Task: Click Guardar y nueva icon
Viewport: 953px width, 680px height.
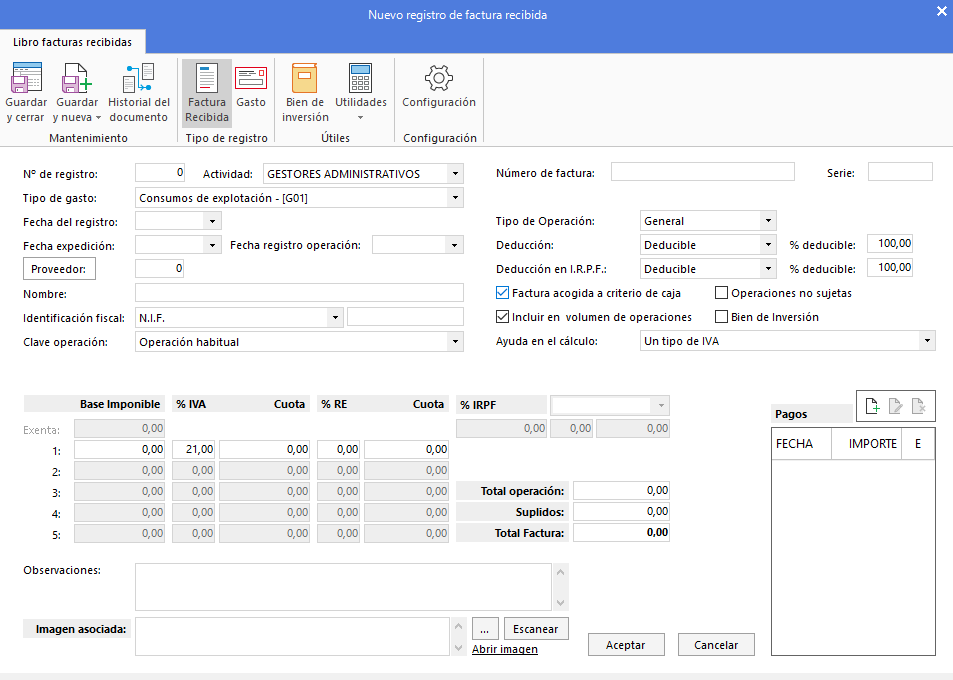Action: coord(77,78)
